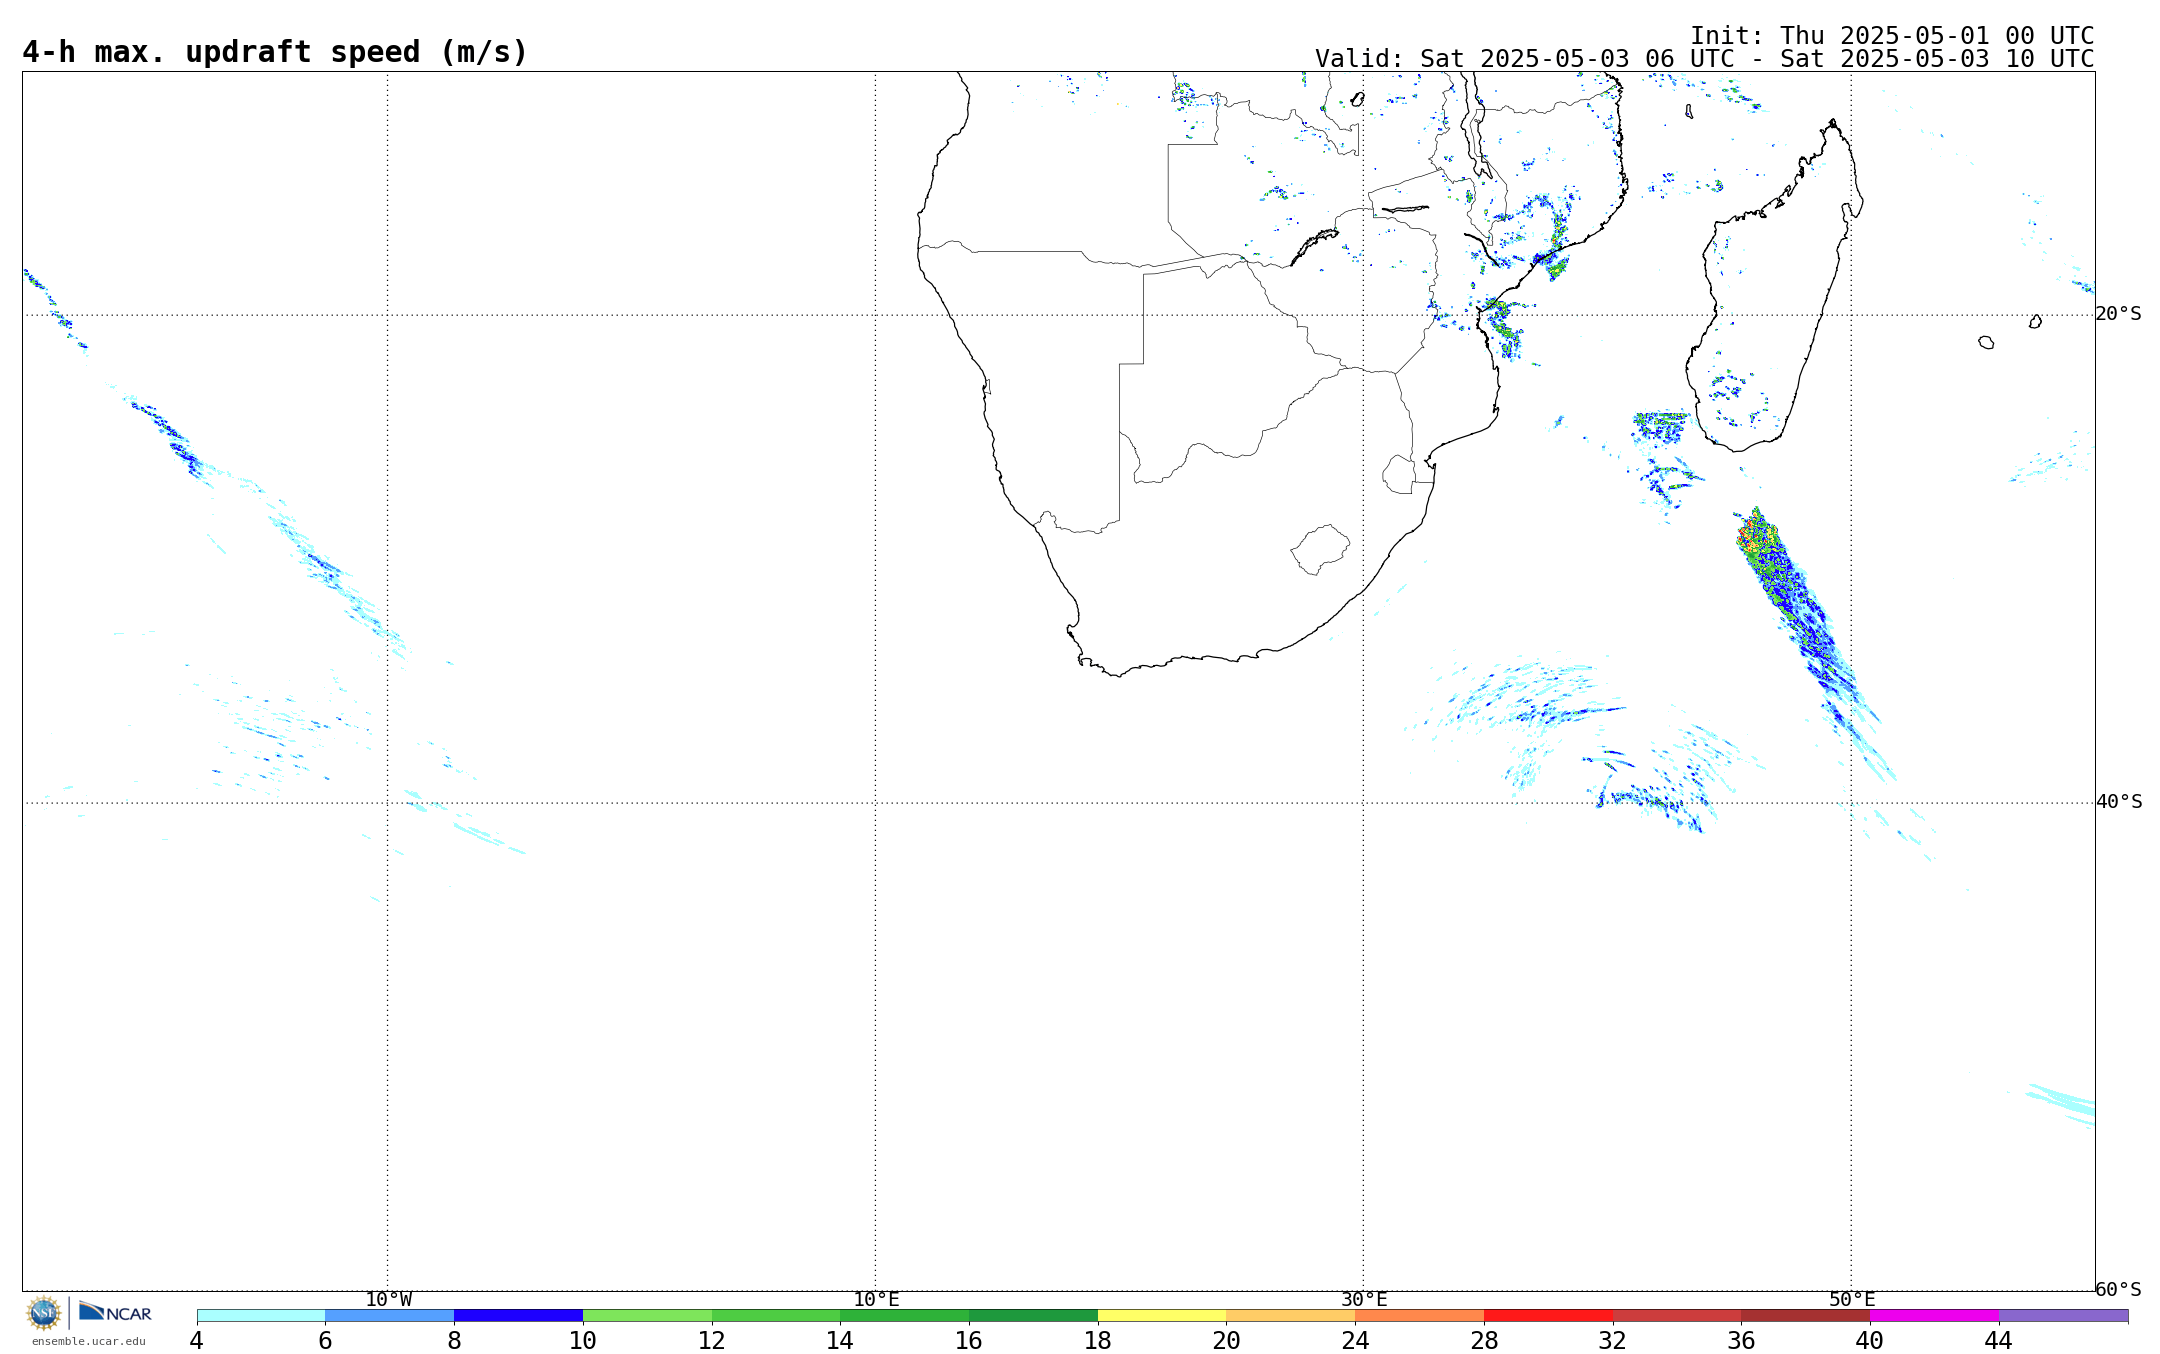The image size is (2160, 1354).
Task: Click the NCAR logo
Action: 115,1312
